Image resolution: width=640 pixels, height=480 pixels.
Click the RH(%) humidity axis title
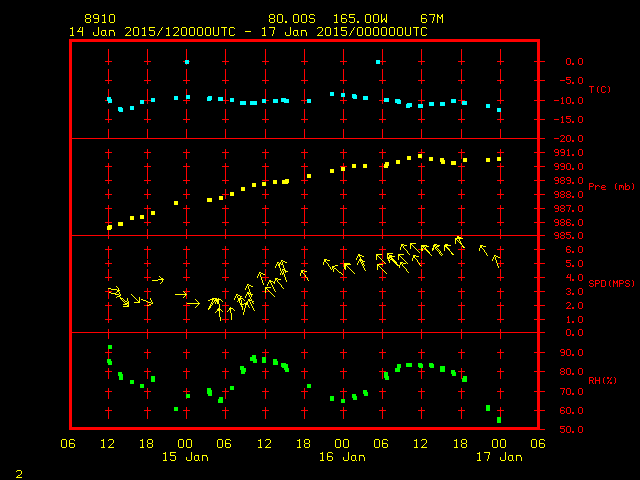pyautogui.click(x=602, y=380)
